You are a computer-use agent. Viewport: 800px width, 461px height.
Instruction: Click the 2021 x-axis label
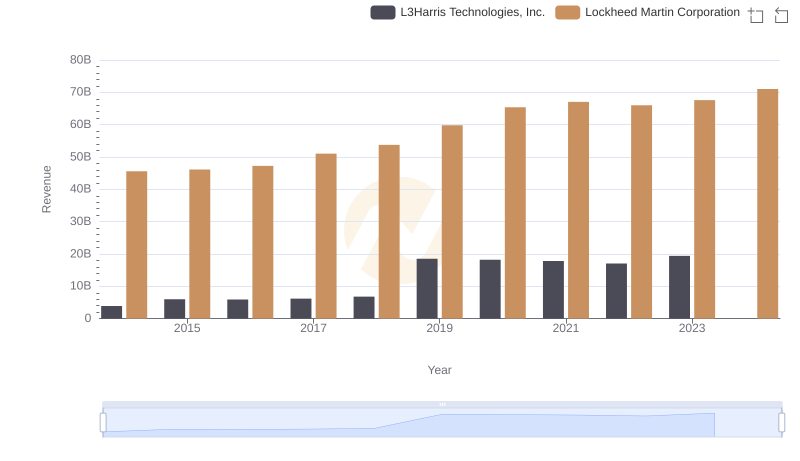565,328
